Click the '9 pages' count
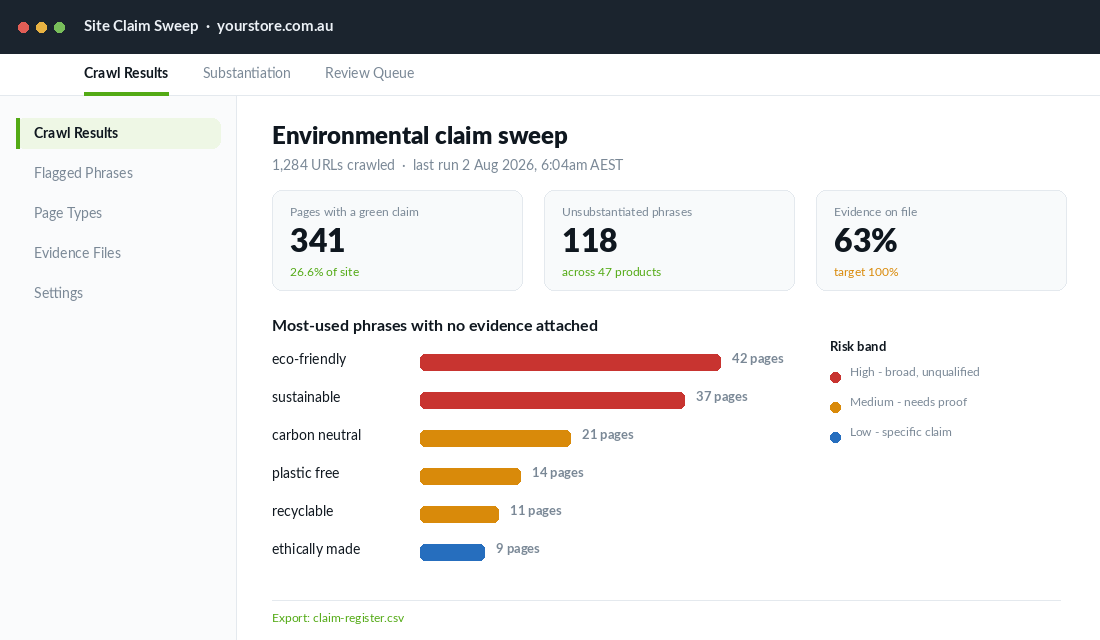This screenshot has height=640, width=1100. click(x=518, y=549)
